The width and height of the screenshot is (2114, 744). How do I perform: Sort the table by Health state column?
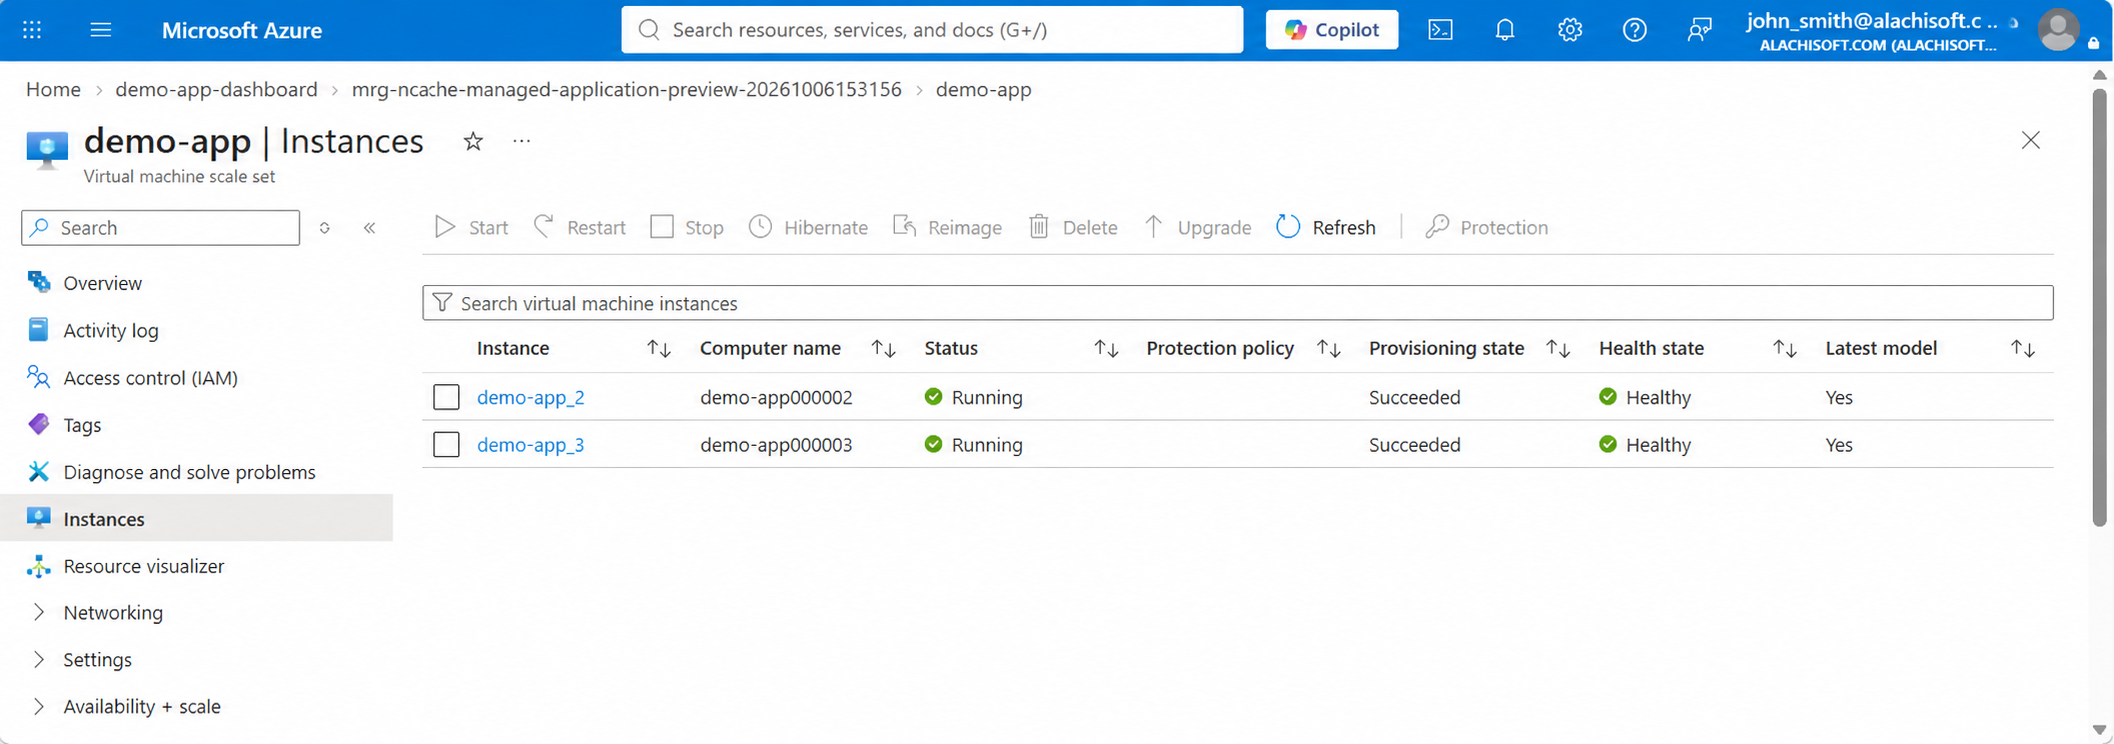1784,348
